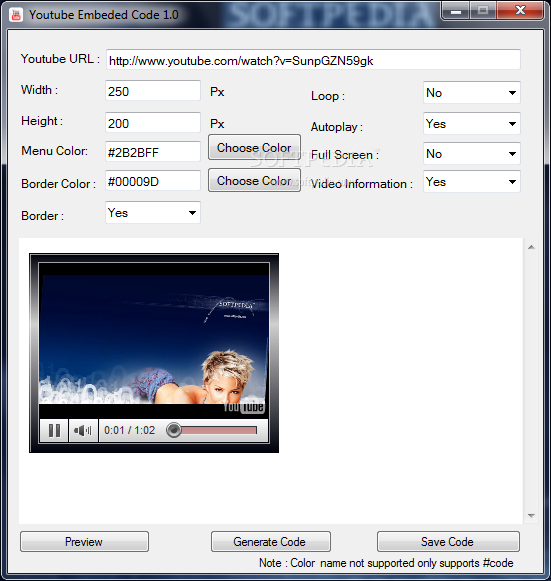
Task: Open the Loop dropdown
Action: click(x=472, y=93)
